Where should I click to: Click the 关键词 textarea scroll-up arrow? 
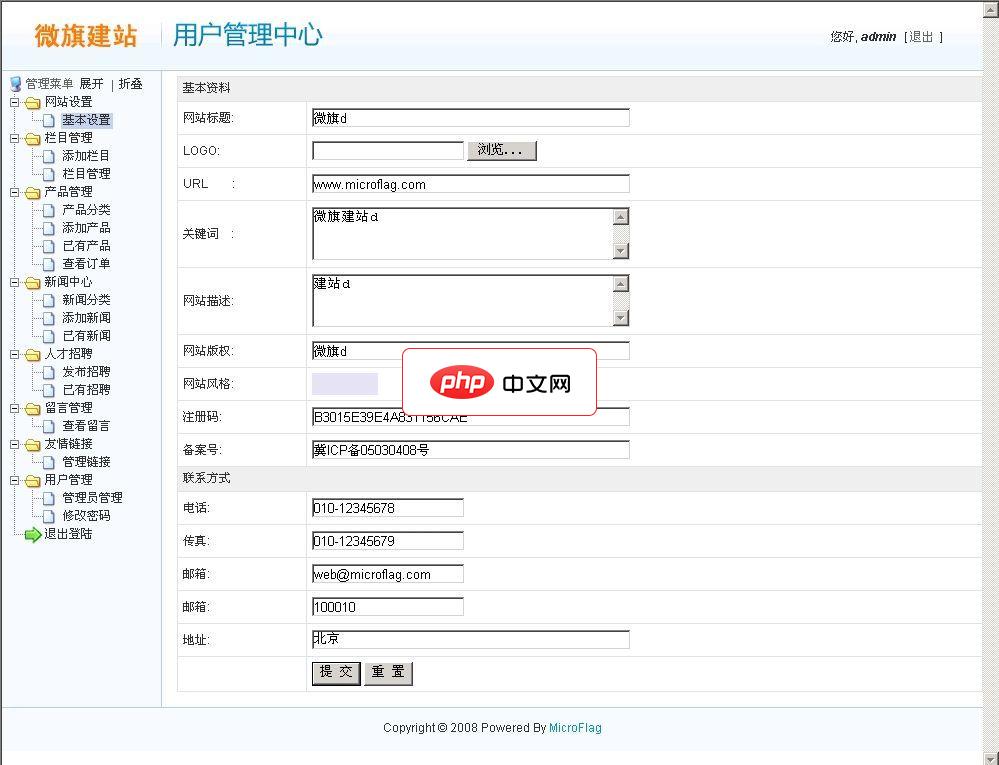point(621,217)
